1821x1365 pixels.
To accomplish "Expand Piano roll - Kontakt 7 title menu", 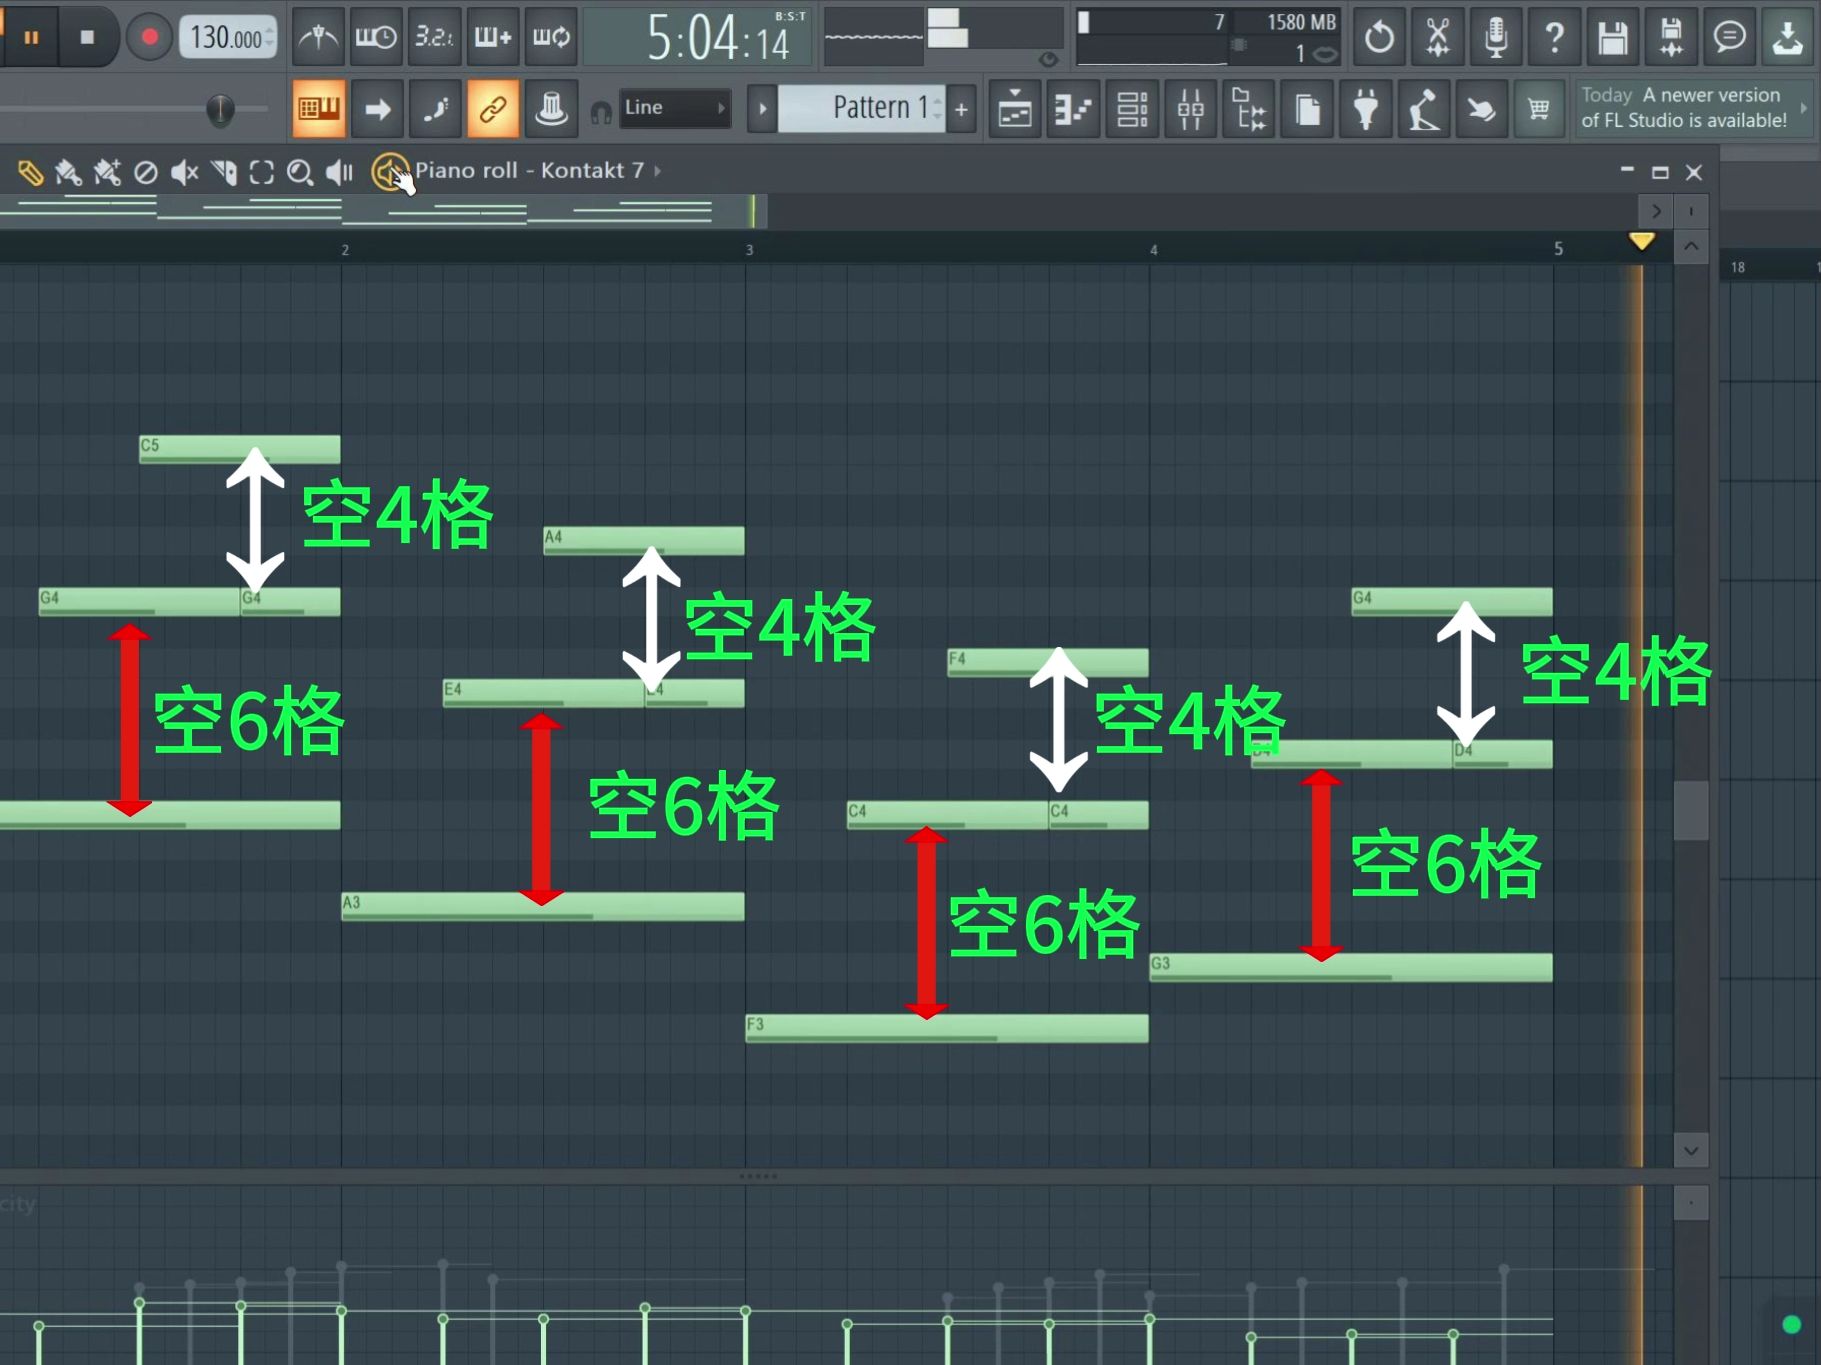I will (658, 171).
